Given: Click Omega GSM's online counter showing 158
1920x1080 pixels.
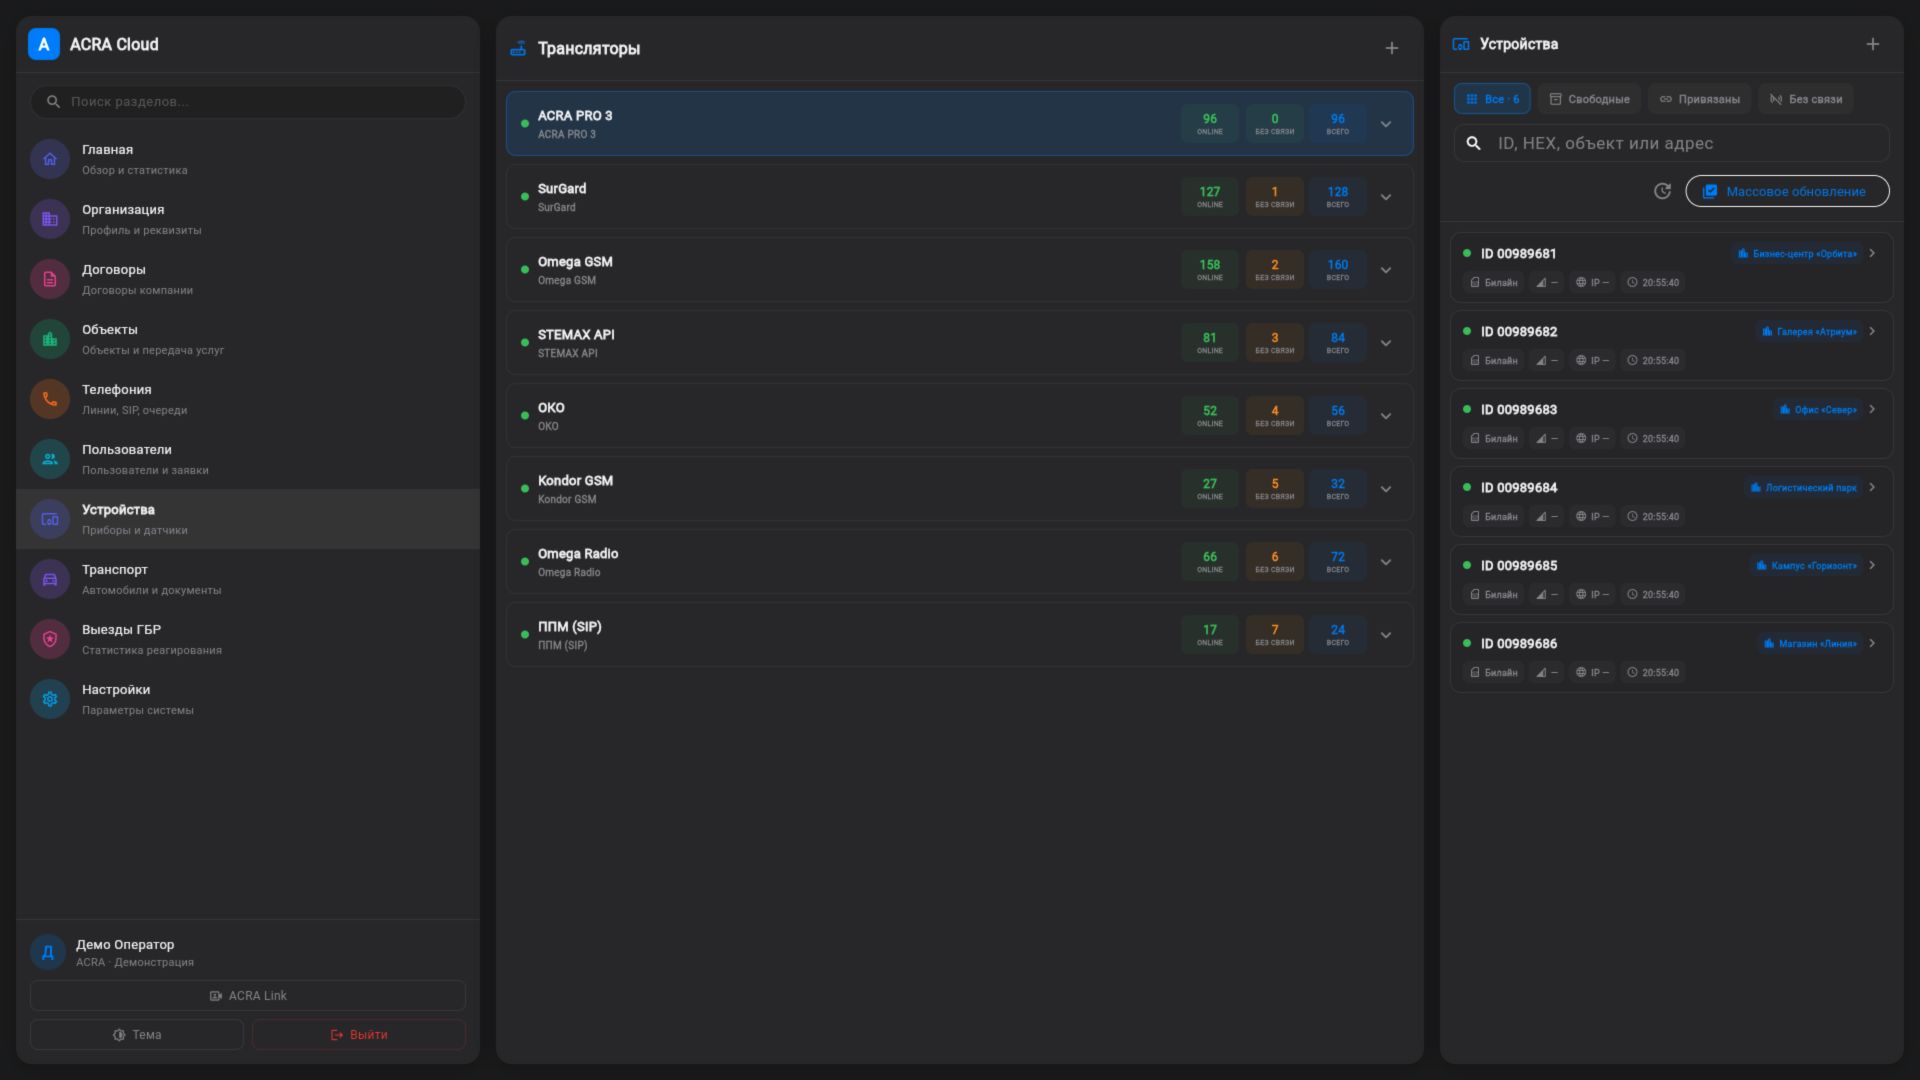Looking at the screenshot, I should [1210, 270].
